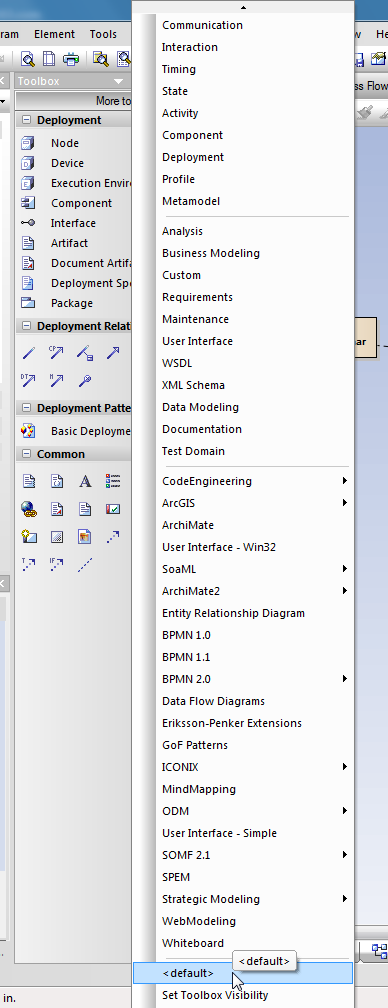Viewport: 388px width, 1008px height.
Task: Open the Toolbox header dropdown arrow
Action: pos(118,81)
